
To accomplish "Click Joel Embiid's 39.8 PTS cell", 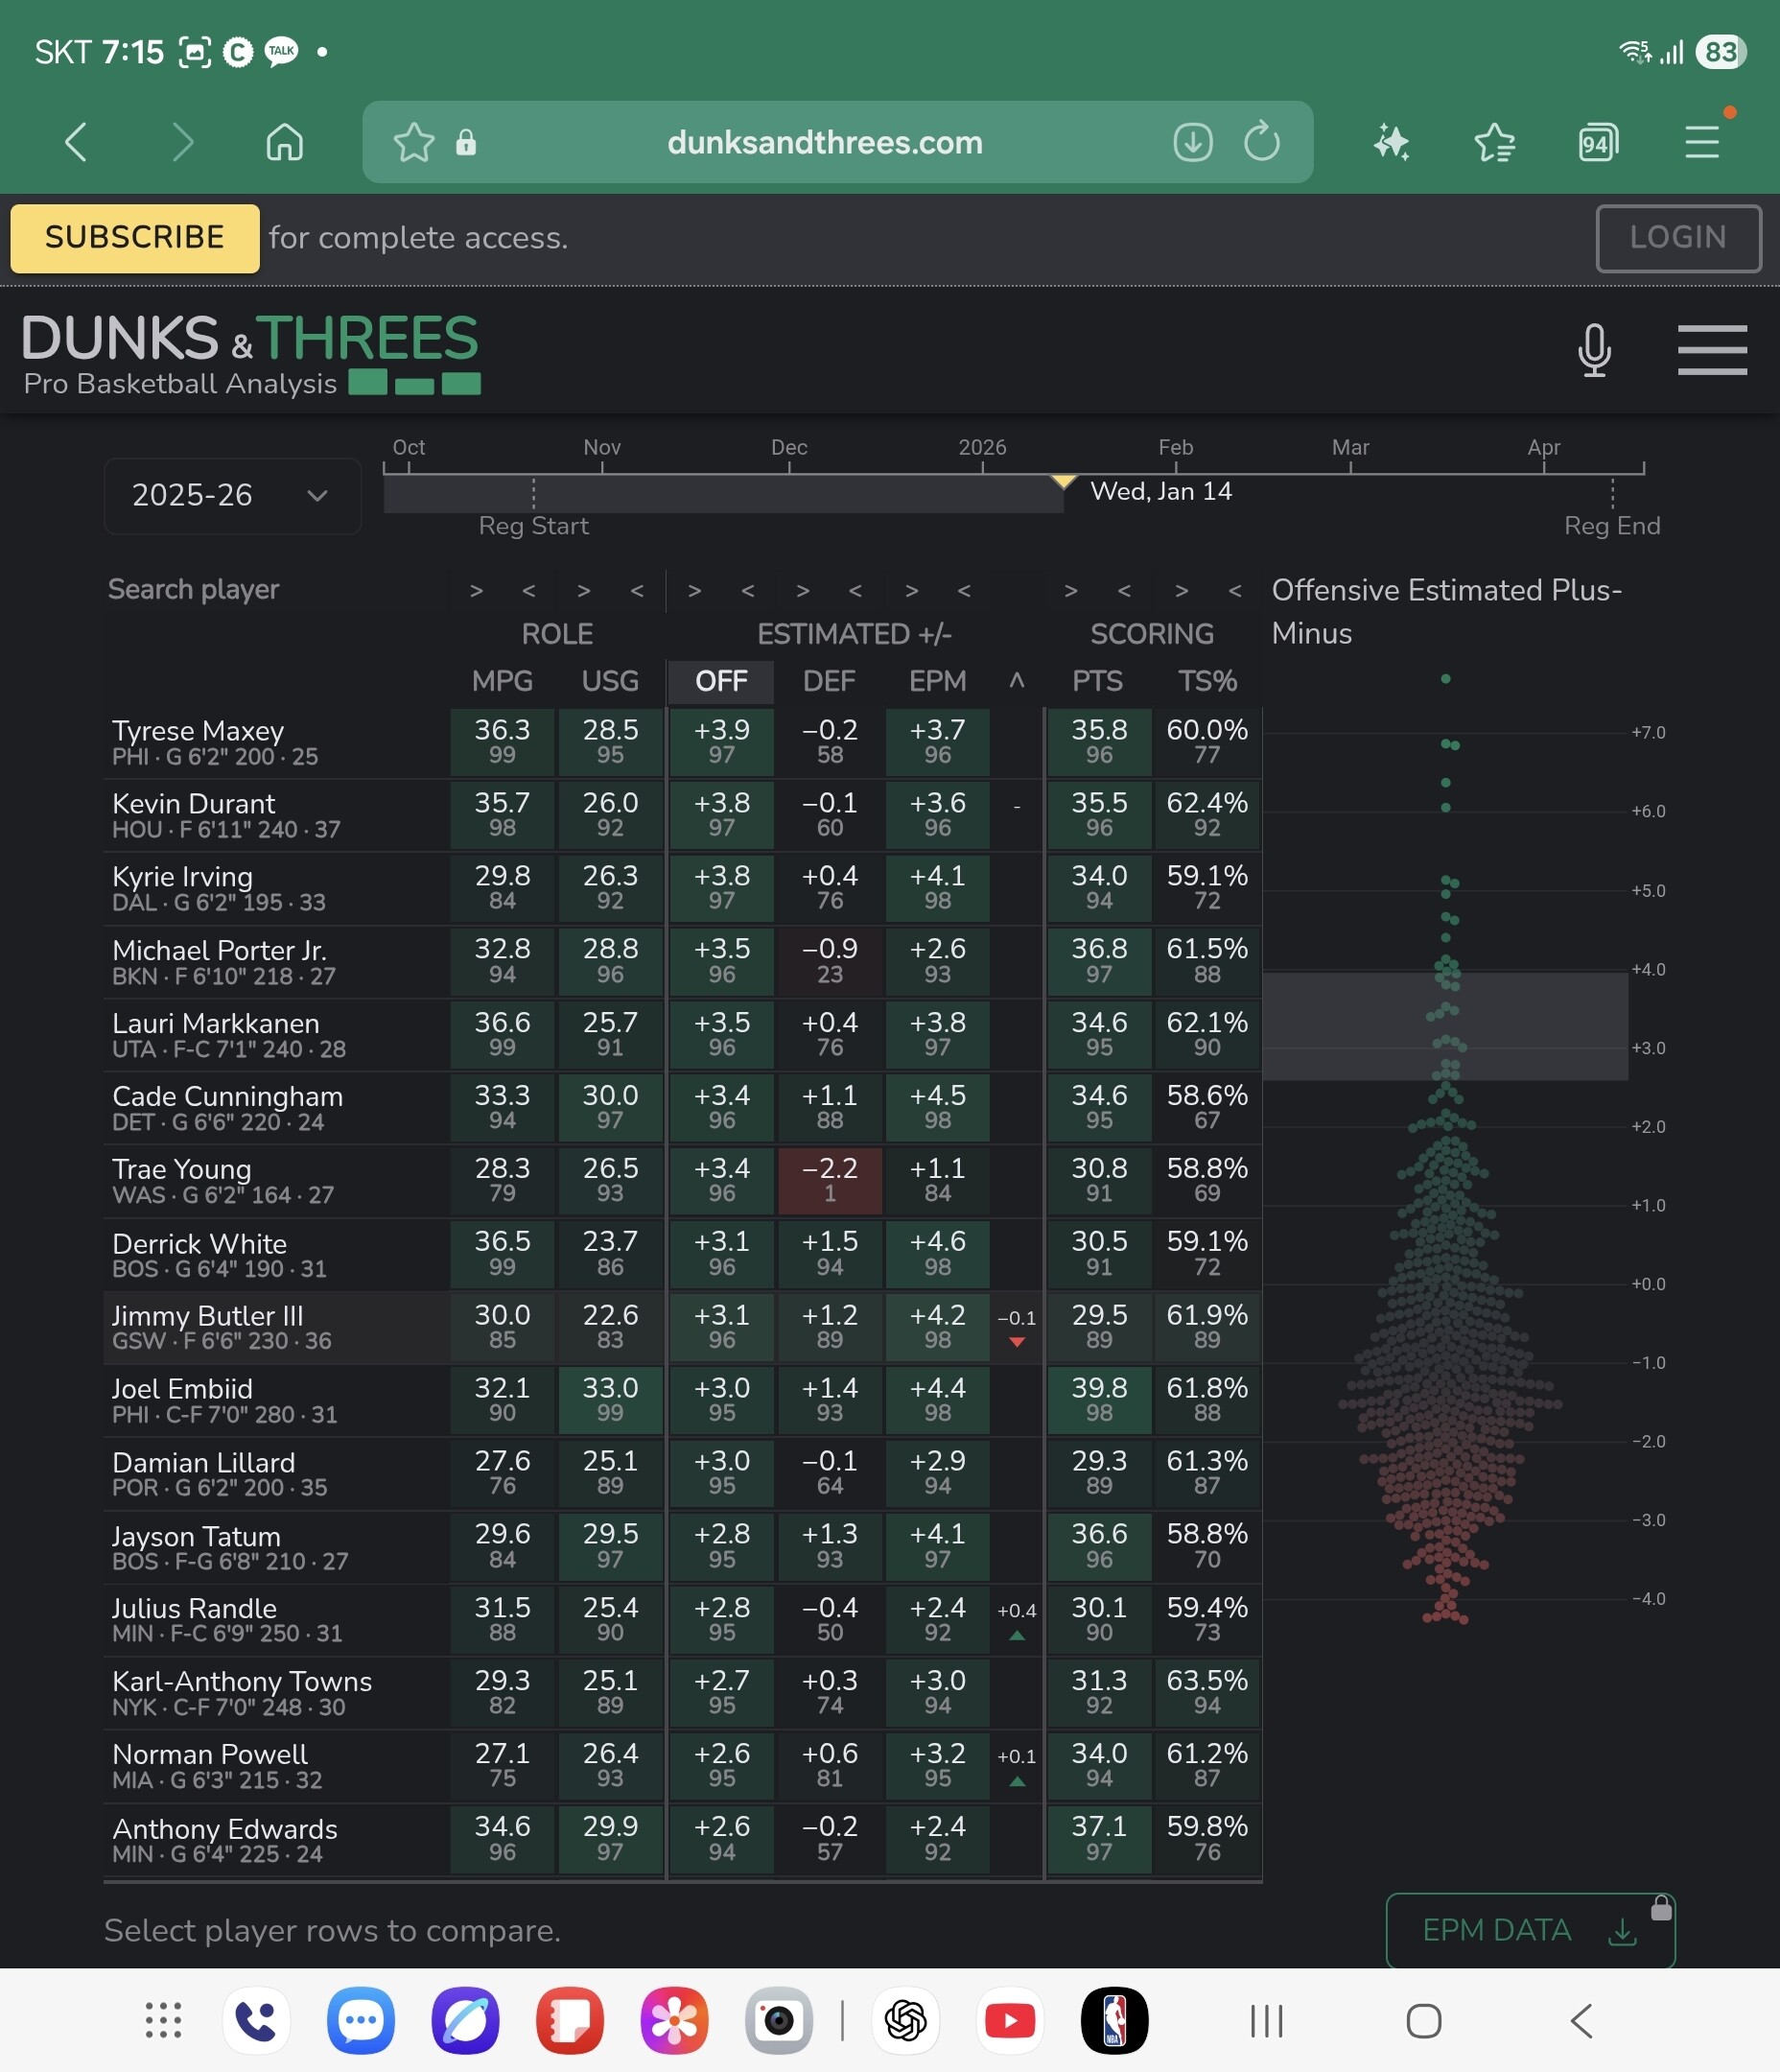I will tap(1099, 1400).
